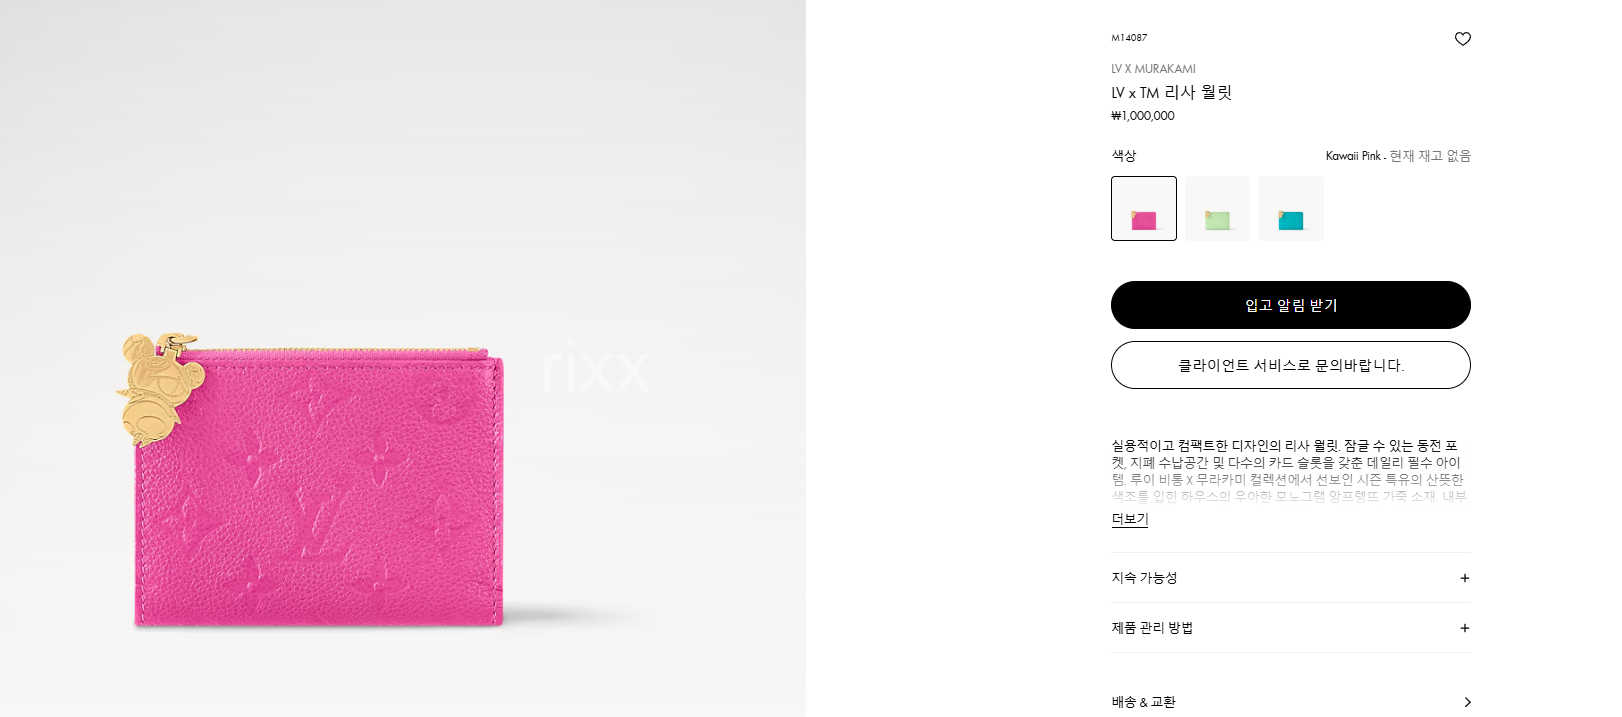Click the product title LV x TM 리사 월릿
Image resolution: width=1622 pixels, height=717 pixels.
point(1171,92)
